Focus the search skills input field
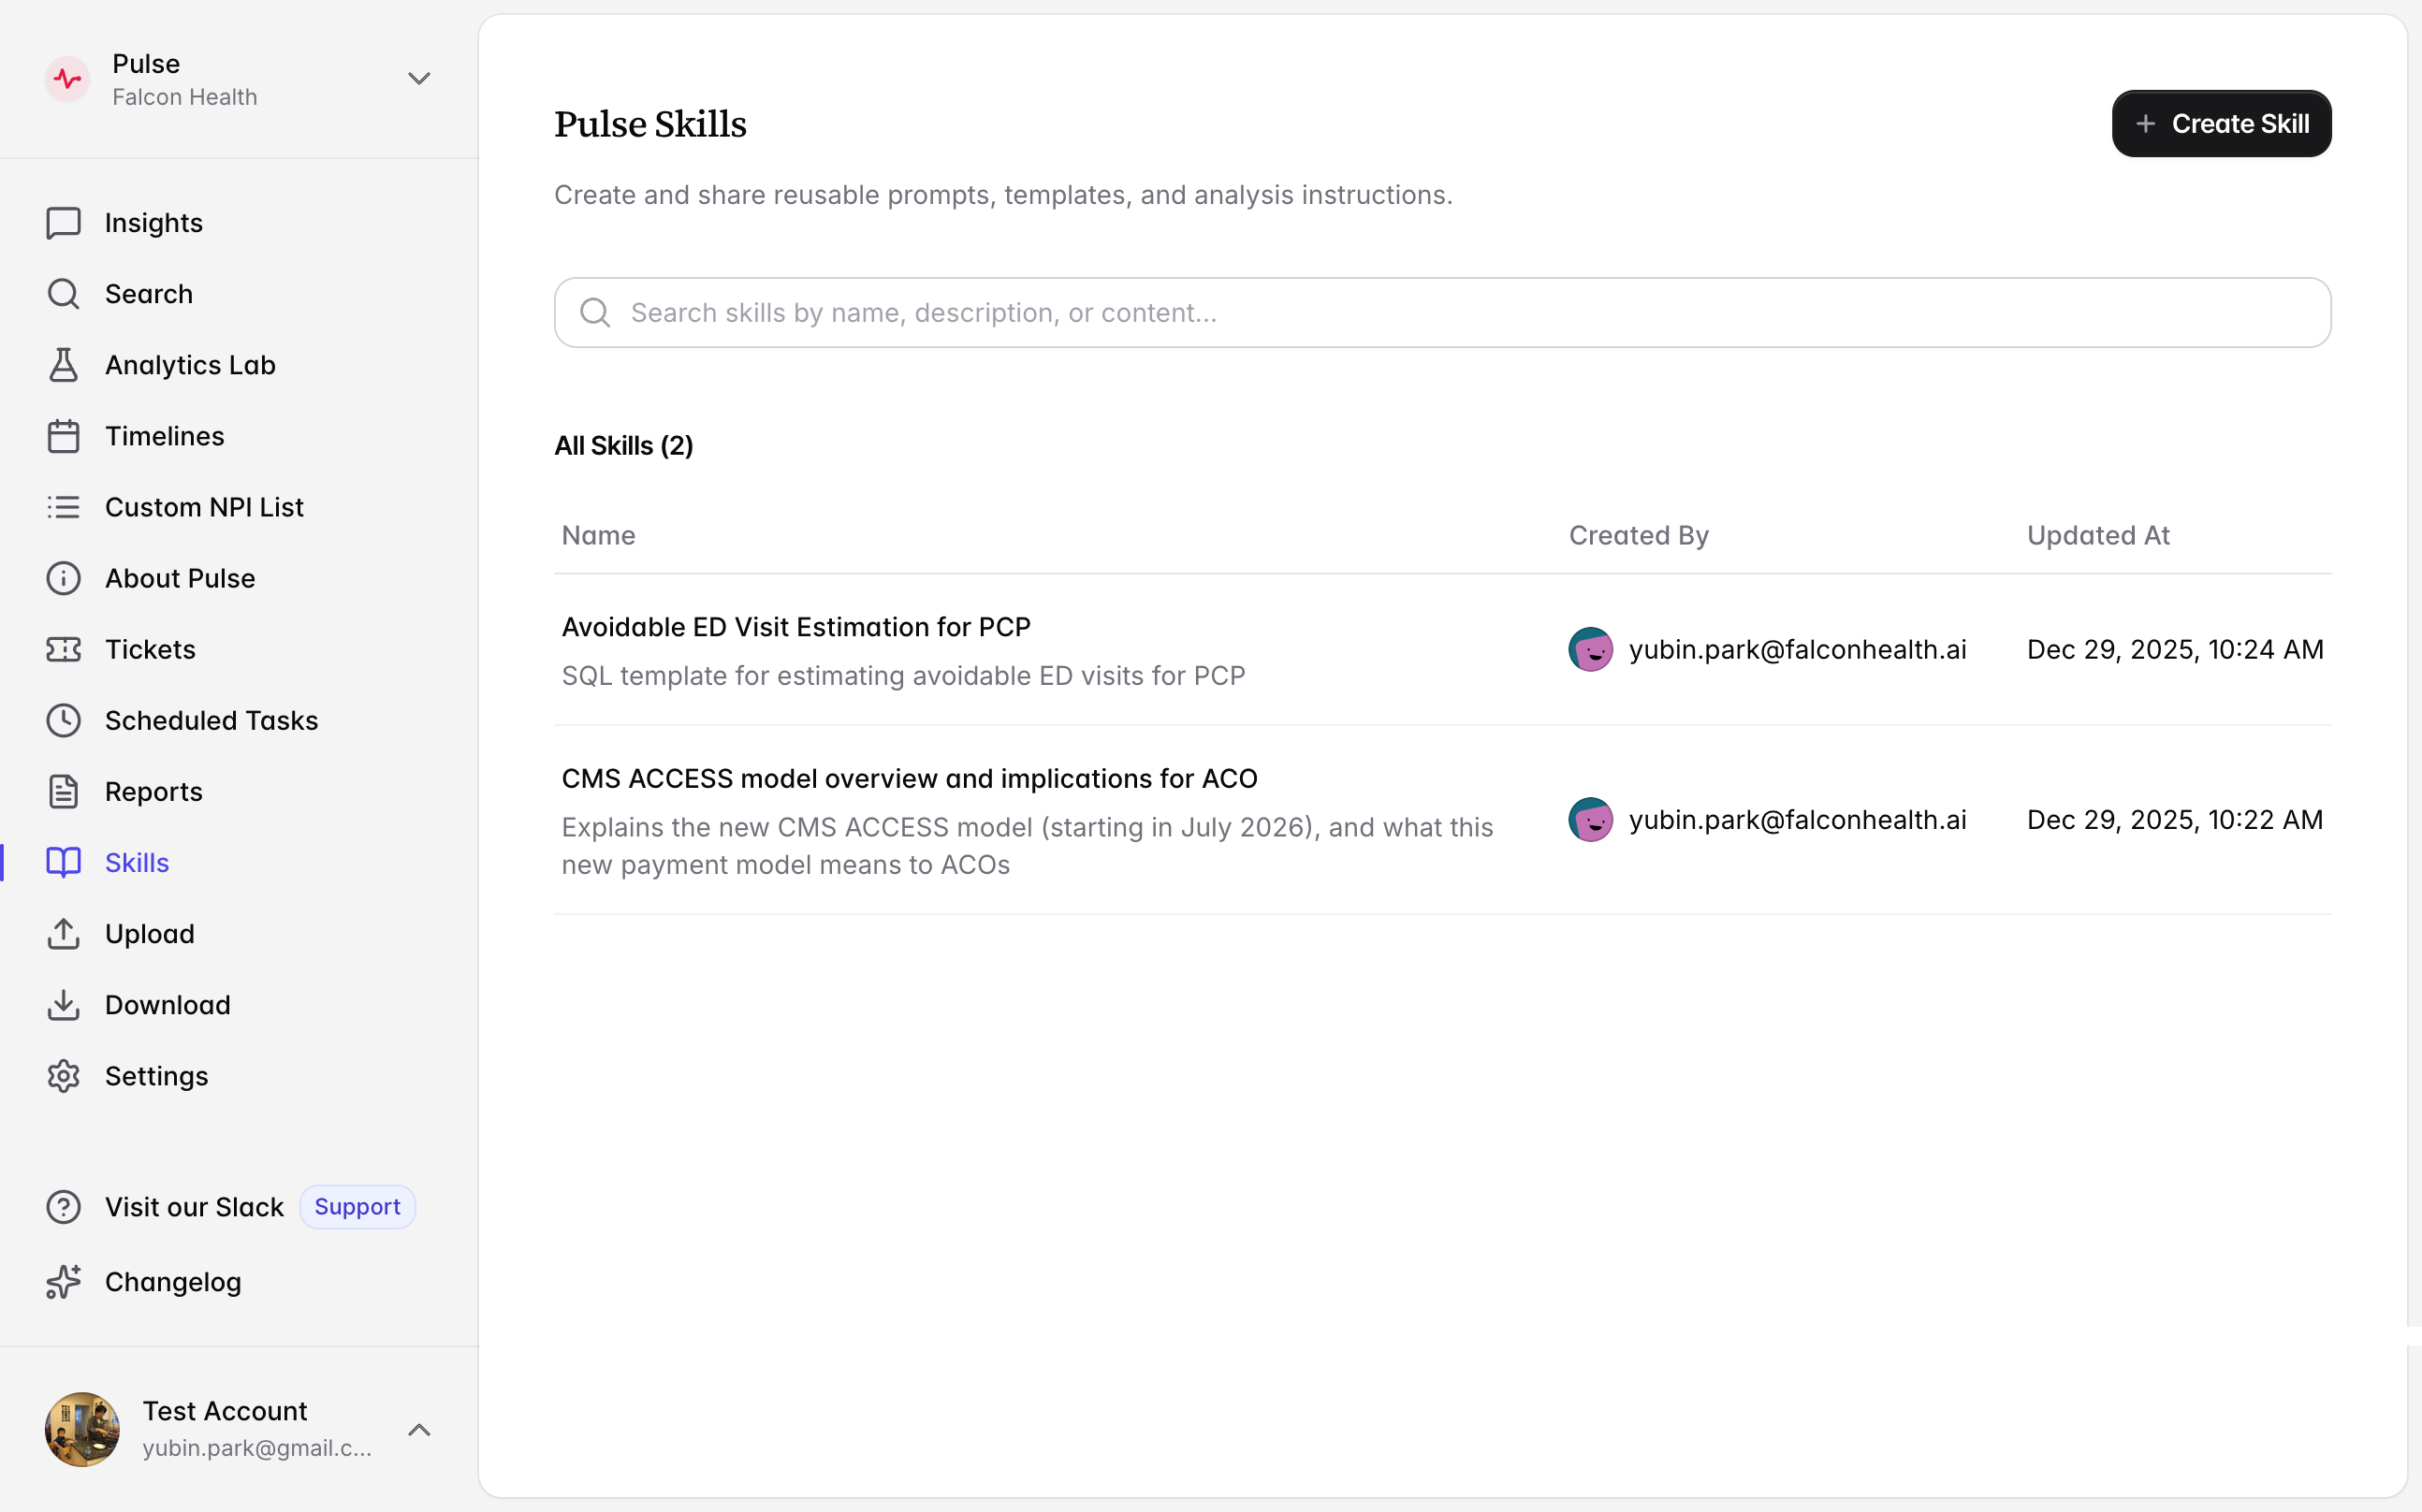2422x1512 pixels. (1440, 313)
